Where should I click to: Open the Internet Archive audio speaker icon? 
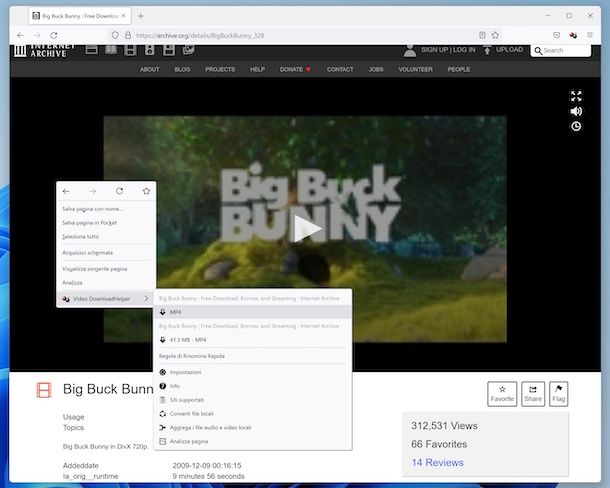(x=149, y=50)
